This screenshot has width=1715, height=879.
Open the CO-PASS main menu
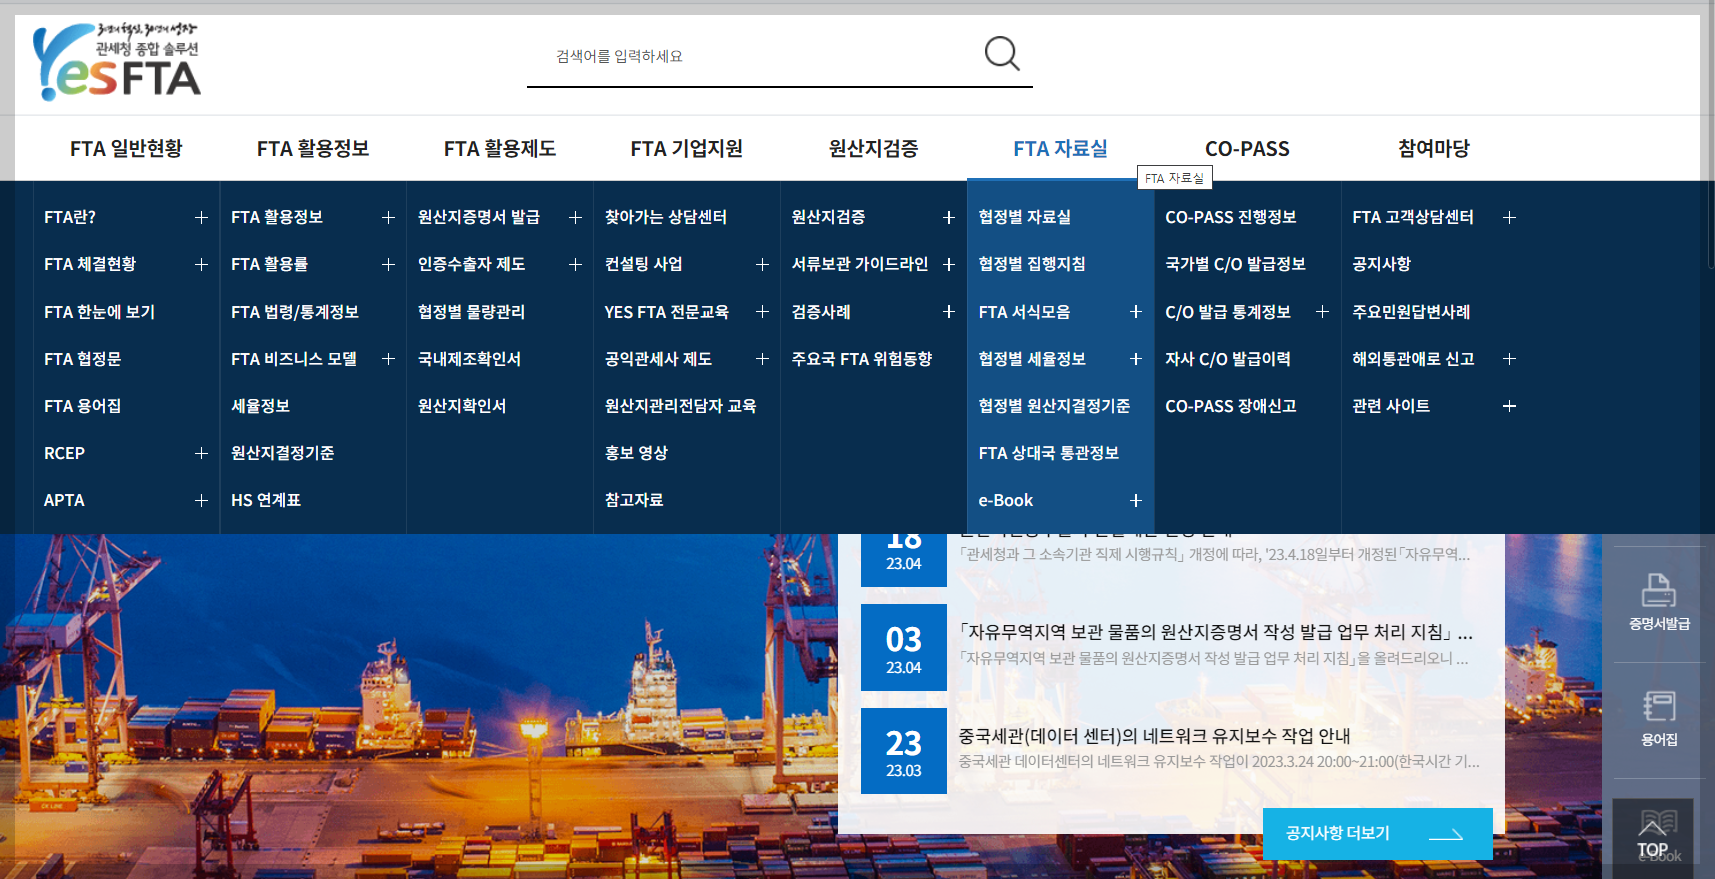click(1247, 148)
